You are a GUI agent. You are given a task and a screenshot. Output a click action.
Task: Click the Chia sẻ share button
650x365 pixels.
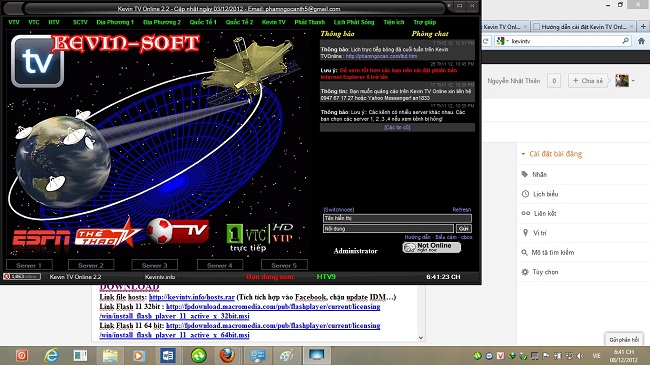pos(588,81)
